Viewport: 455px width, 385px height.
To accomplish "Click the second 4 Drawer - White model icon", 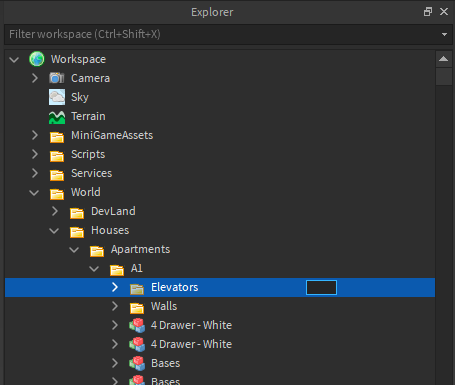I will click(137, 344).
